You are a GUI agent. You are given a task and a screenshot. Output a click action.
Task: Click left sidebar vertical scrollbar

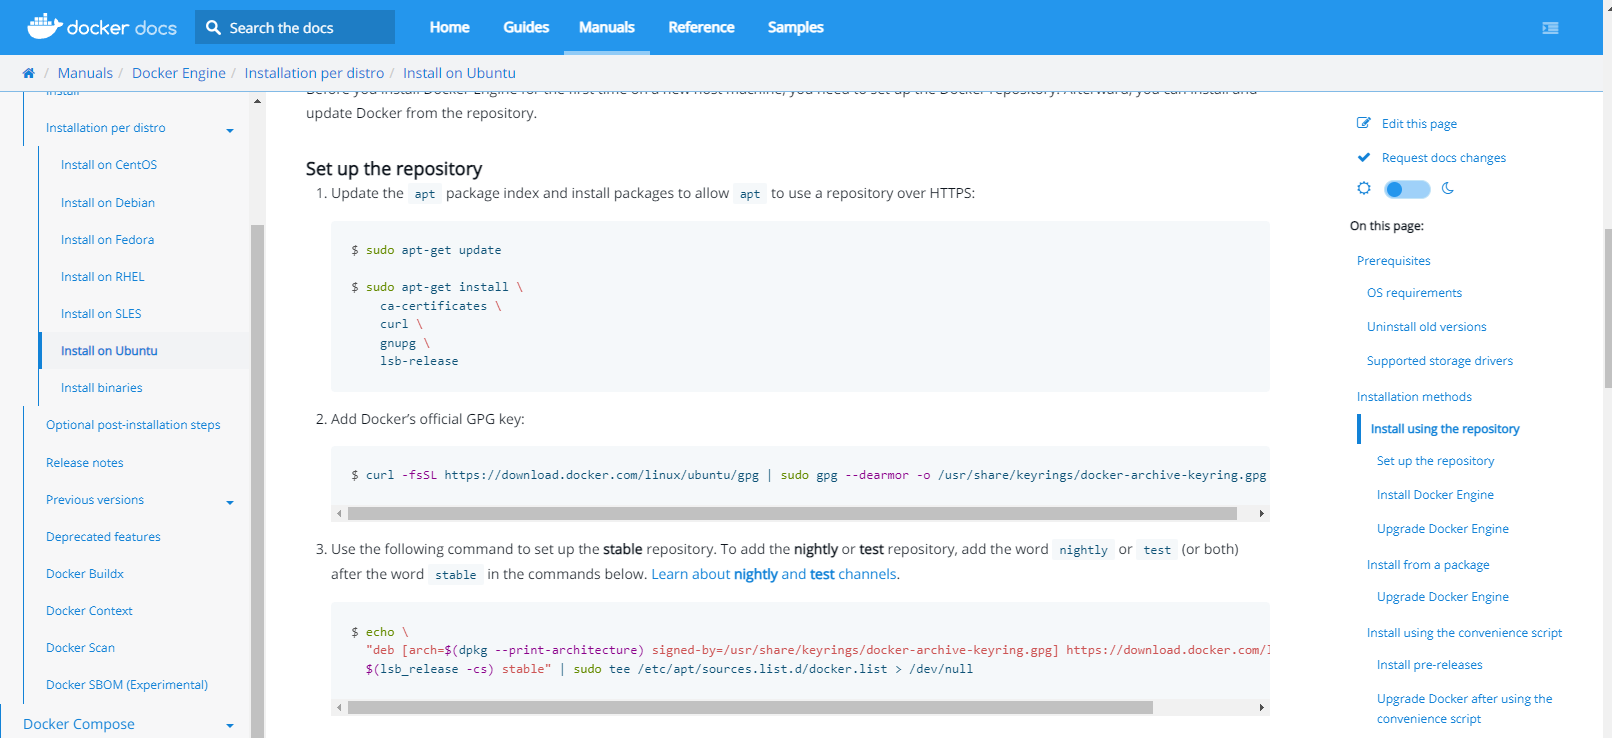[x=257, y=480]
